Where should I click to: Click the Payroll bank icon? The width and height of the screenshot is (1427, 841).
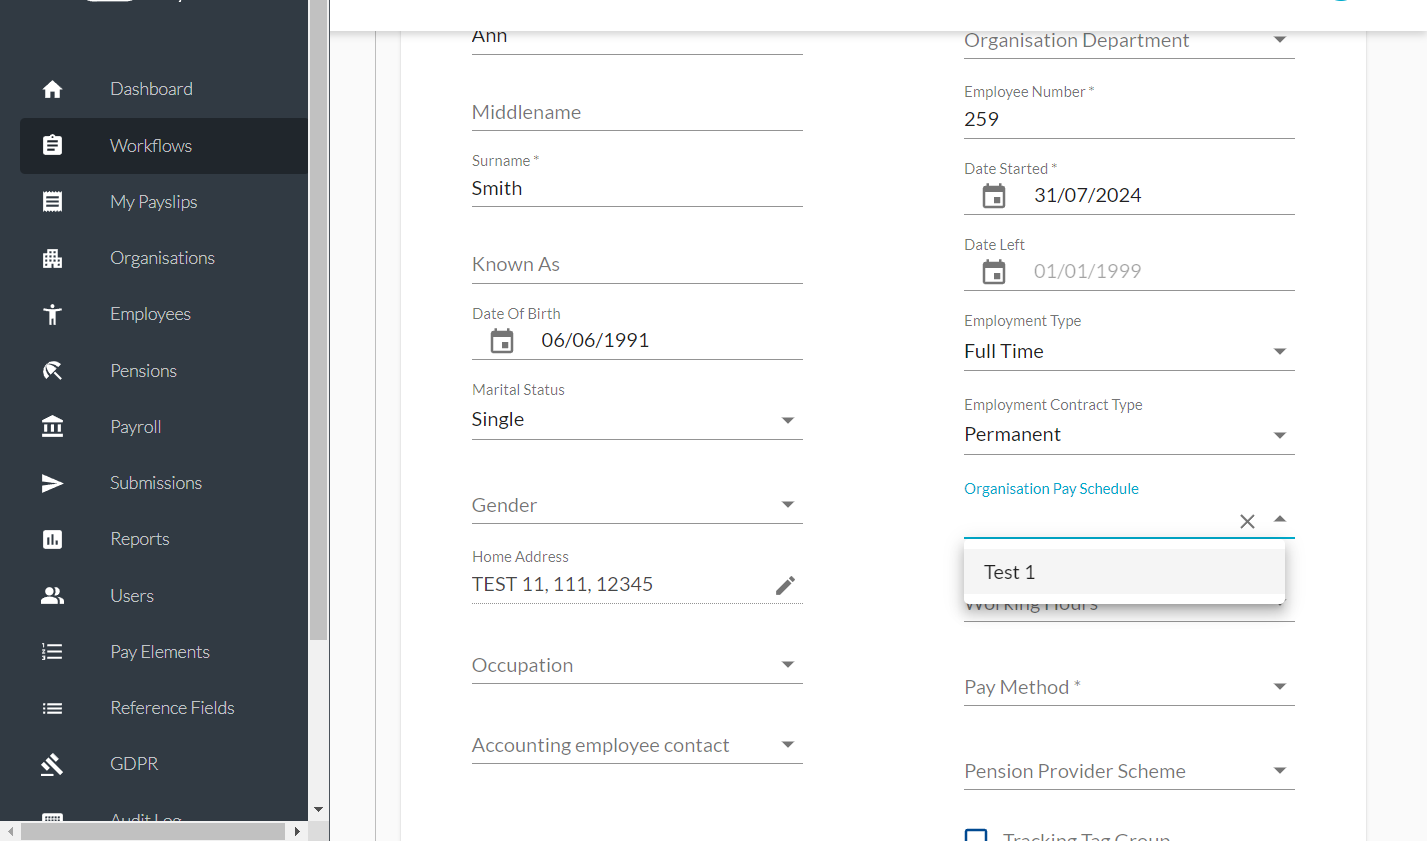(53, 427)
